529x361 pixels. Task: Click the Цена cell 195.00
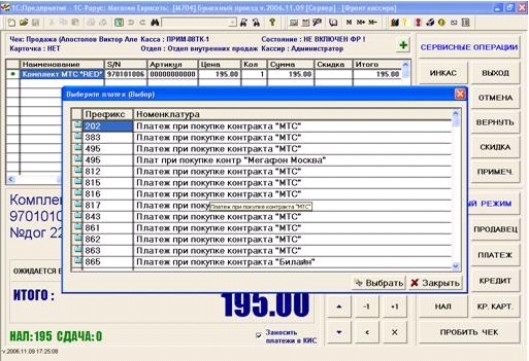pos(219,74)
